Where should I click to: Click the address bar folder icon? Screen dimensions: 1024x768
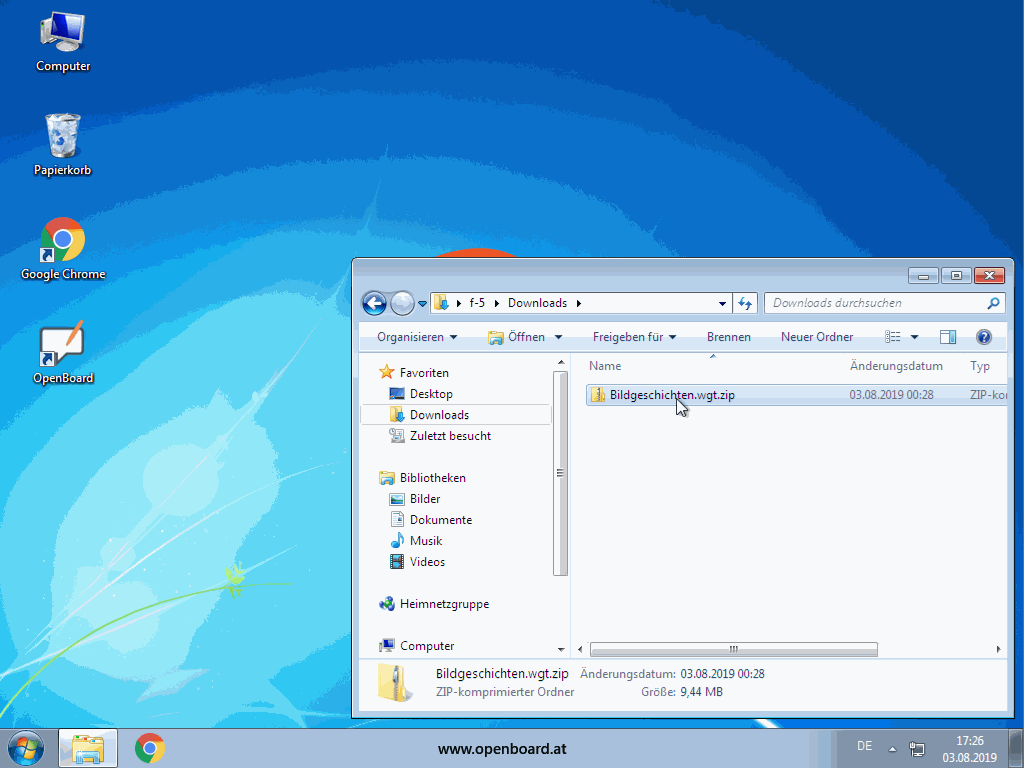click(x=441, y=303)
